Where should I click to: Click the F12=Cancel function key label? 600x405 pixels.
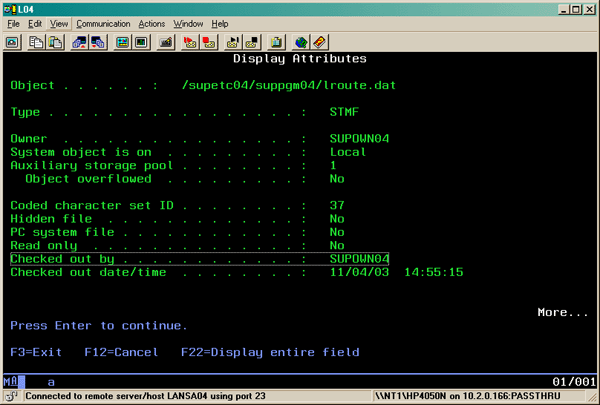(121, 352)
